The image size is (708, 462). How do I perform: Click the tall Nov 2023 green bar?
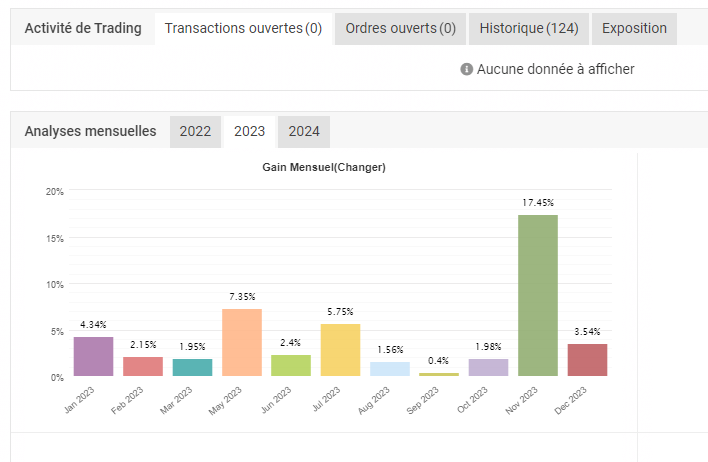[538, 295]
